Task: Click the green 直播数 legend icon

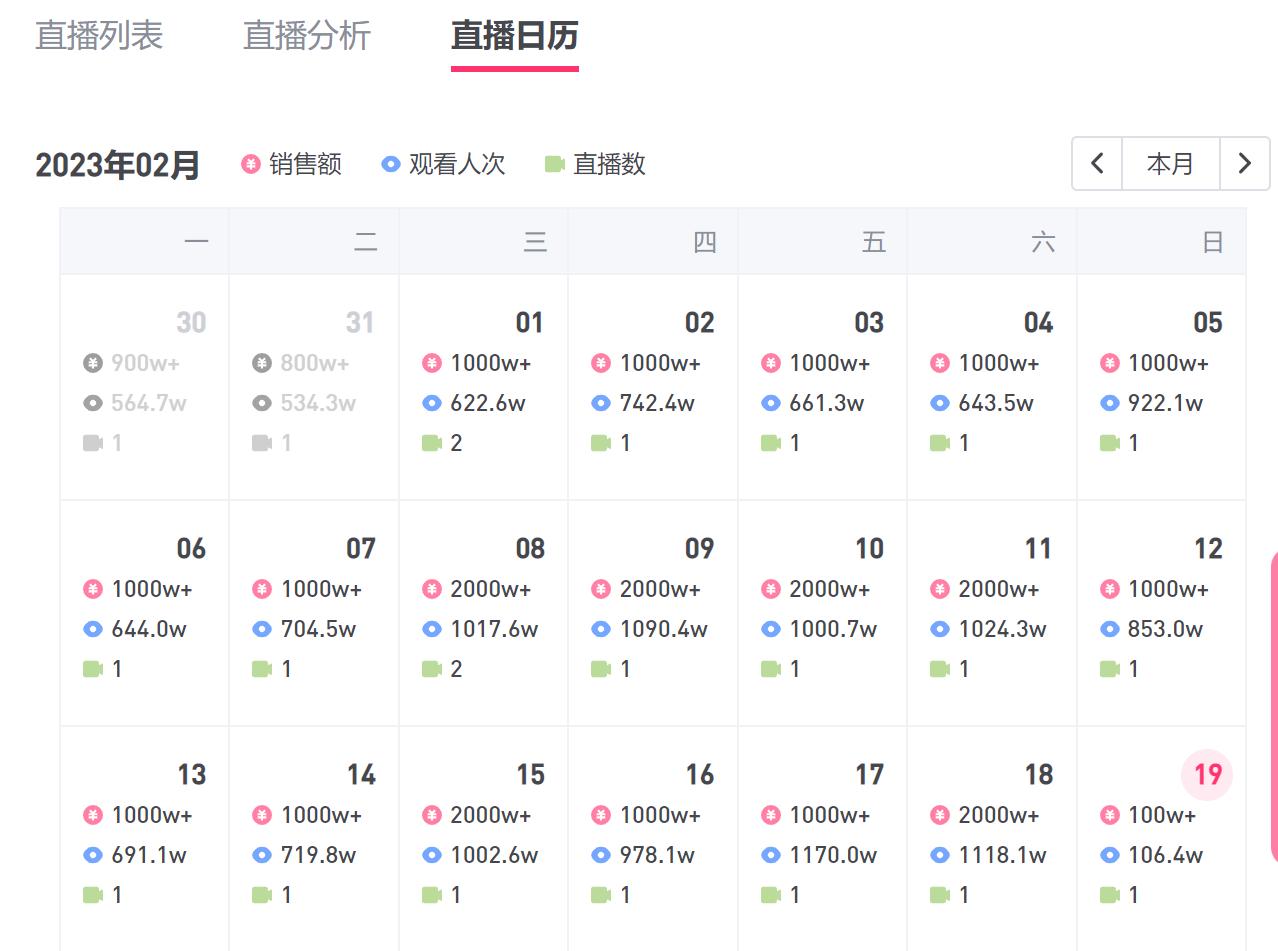Action: coord(554,164)
